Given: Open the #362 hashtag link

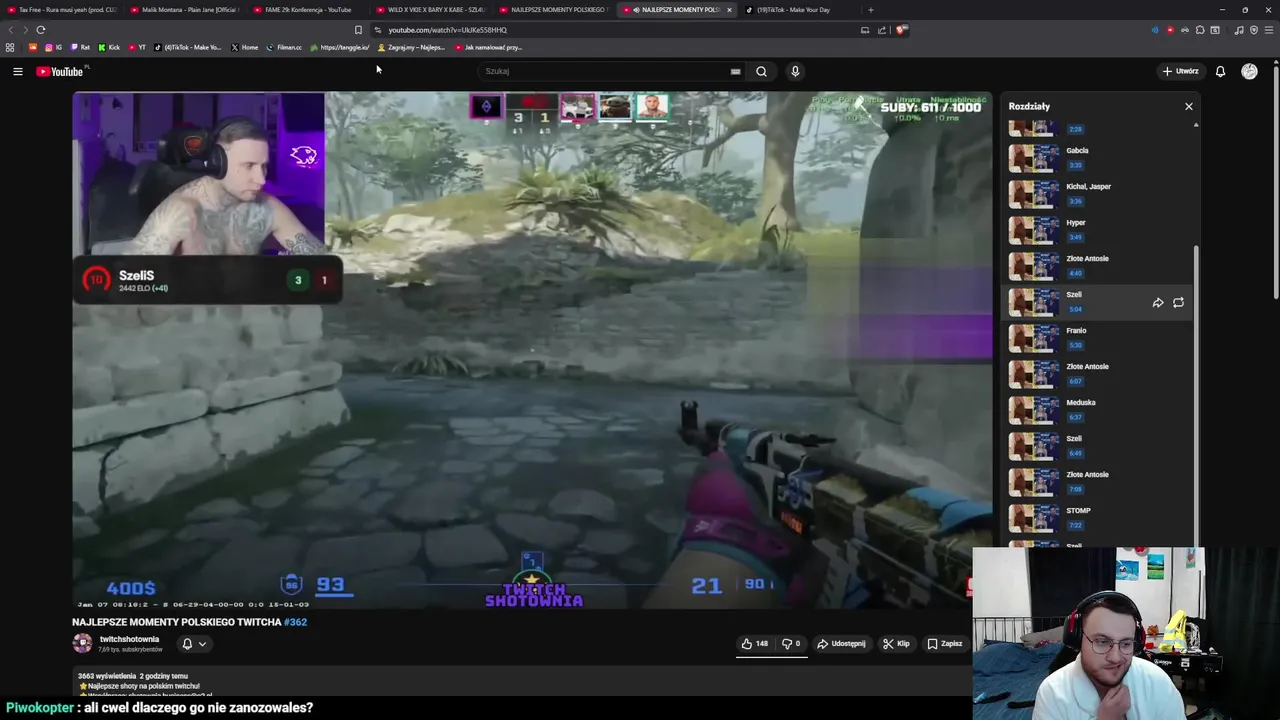Looking at the screenshot, I should (x=295, y=622).
